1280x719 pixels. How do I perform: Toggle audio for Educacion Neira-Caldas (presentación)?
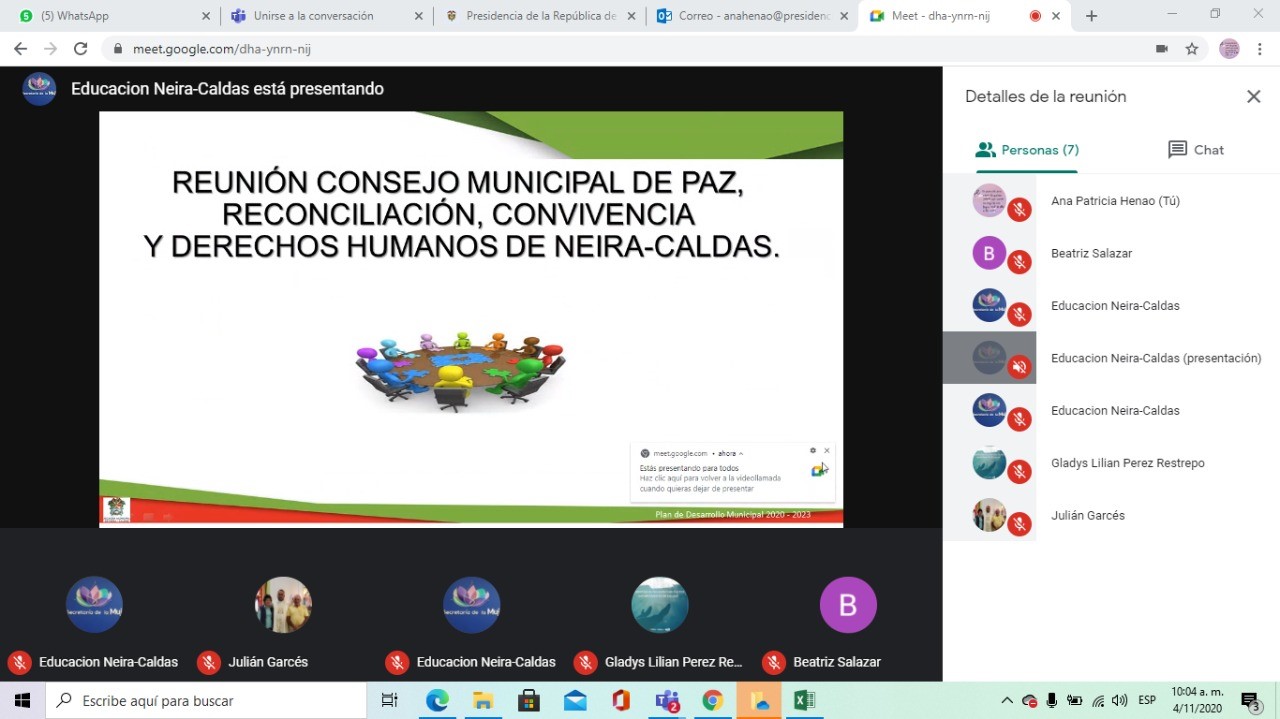pyautogui.click(x=1019, y=367)
